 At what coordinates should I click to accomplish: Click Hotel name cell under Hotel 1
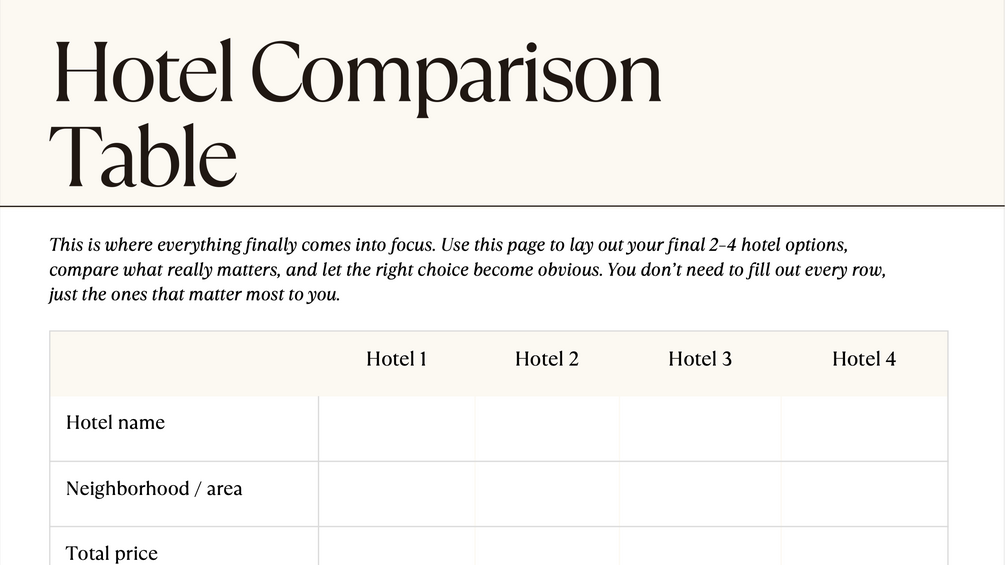[x=397, y=429]
